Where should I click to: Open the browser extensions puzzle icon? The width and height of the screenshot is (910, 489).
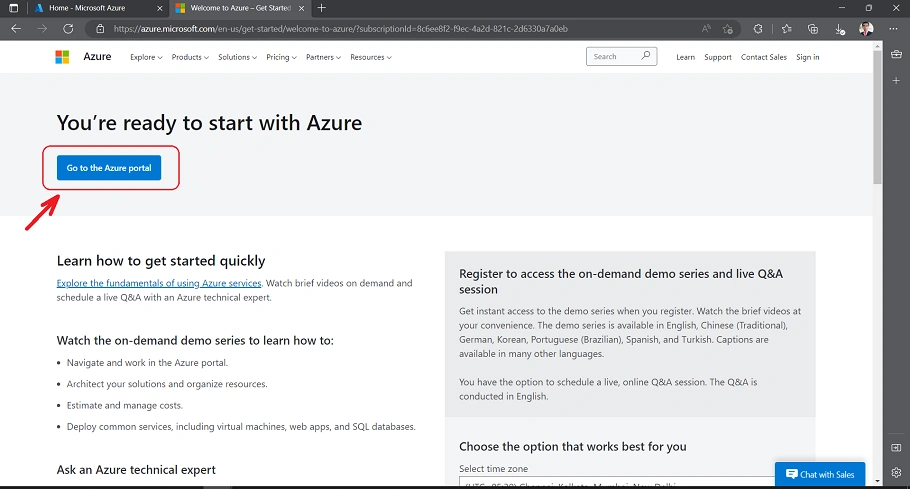click(758, 28)
